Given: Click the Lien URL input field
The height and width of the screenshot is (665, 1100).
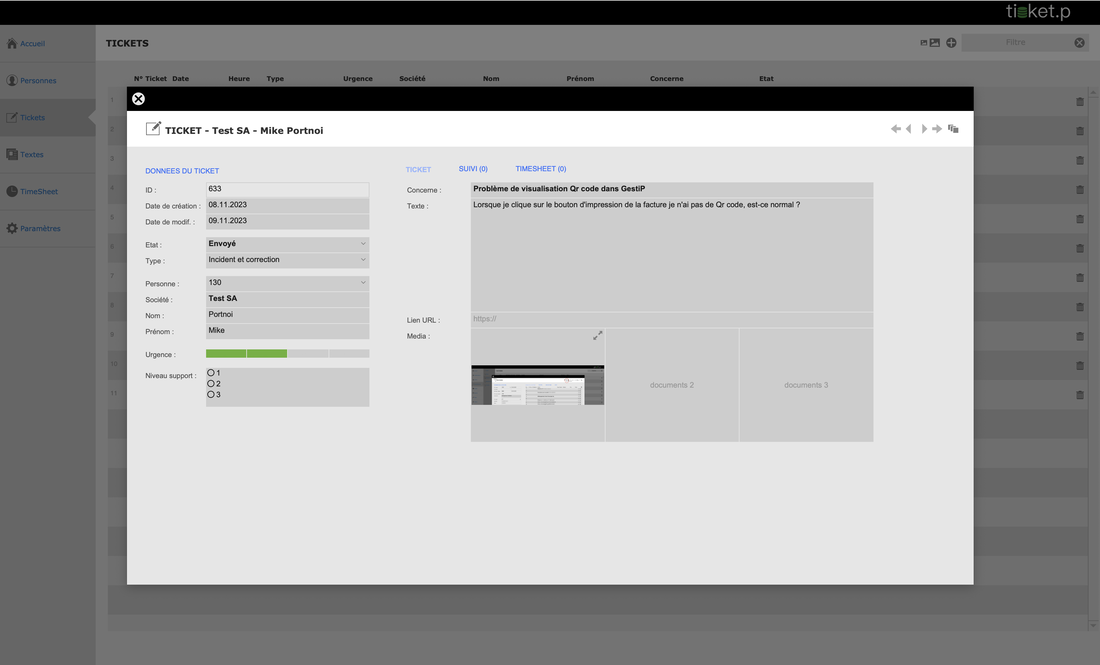Looking at the screenshot, I should point(671,320).
